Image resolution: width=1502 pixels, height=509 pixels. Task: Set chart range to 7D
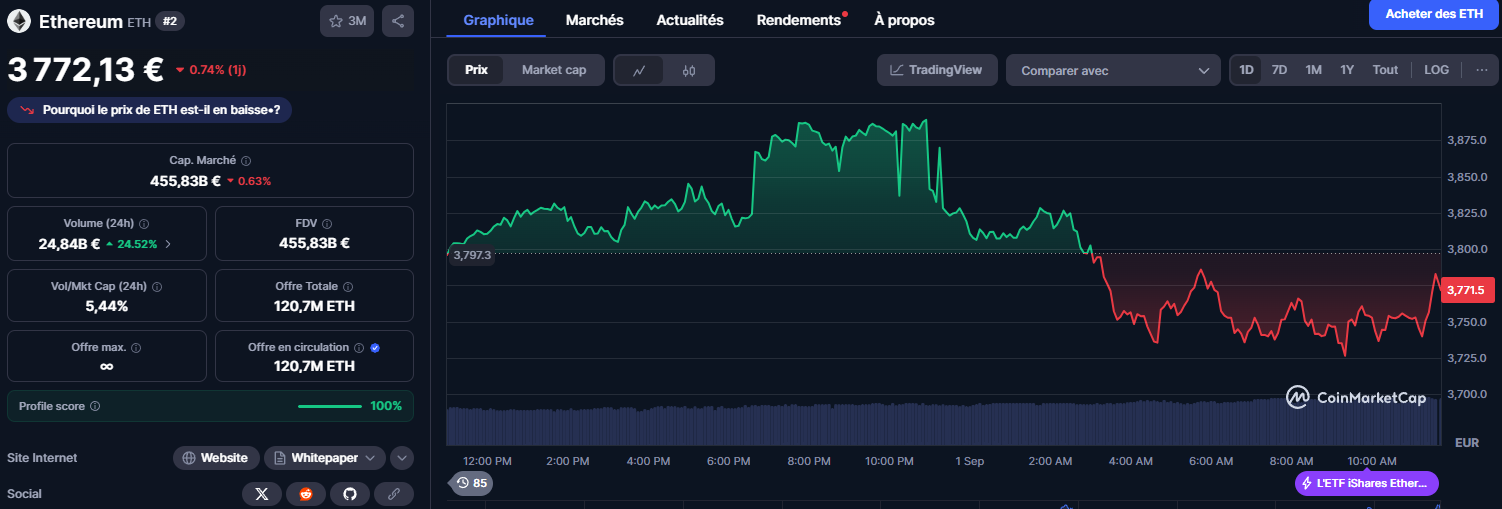(x=1279, y=70)
